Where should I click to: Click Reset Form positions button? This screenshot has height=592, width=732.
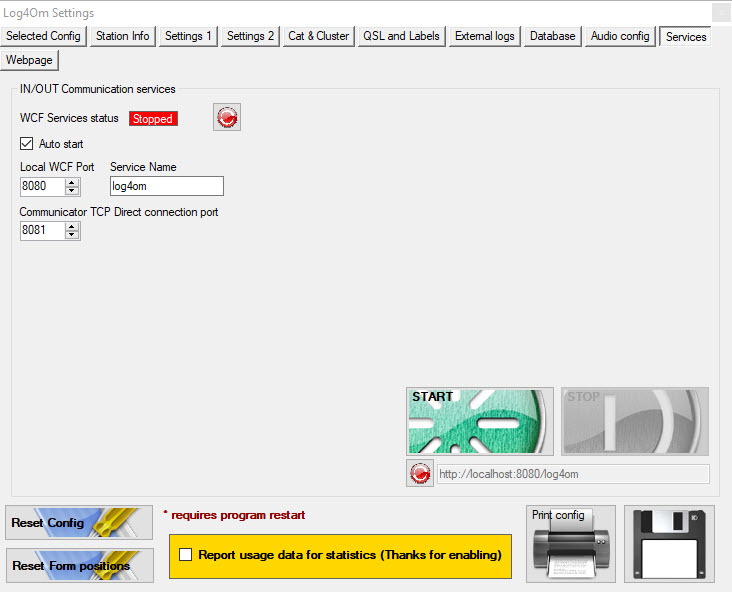tap(80, 565)
